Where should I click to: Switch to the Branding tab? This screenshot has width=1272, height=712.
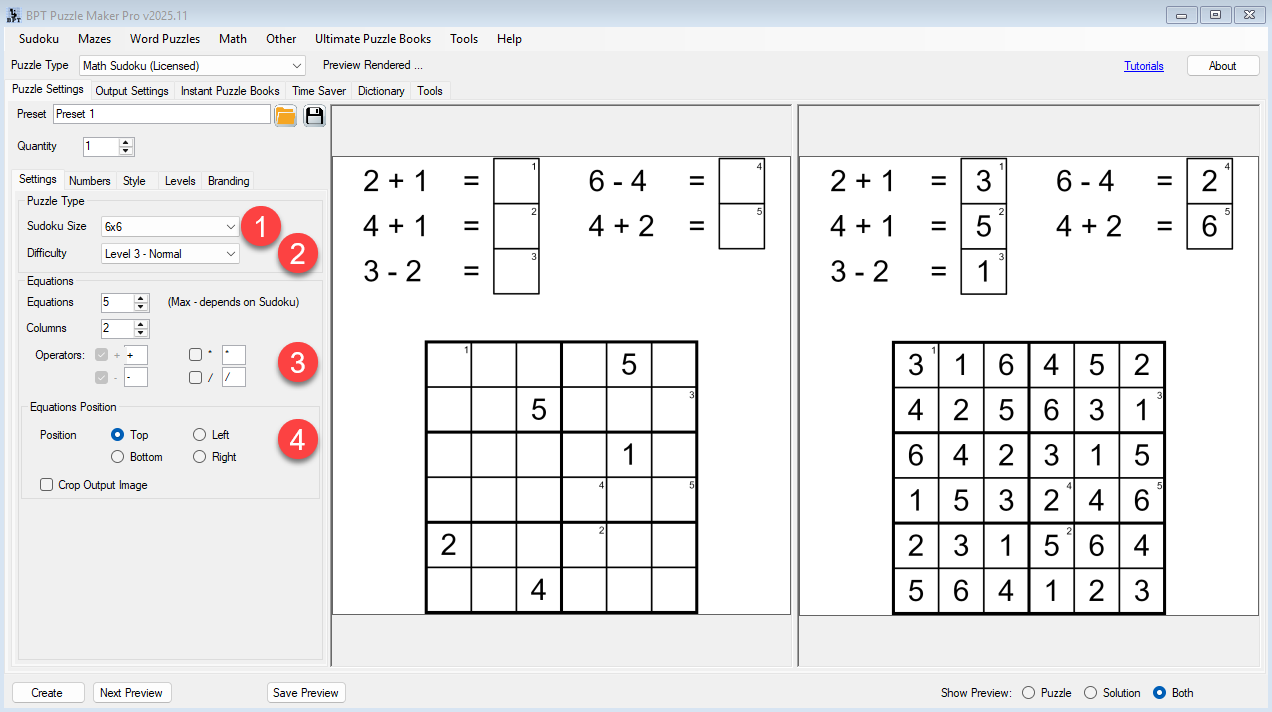pyautogui.click(x=228, y=181)
